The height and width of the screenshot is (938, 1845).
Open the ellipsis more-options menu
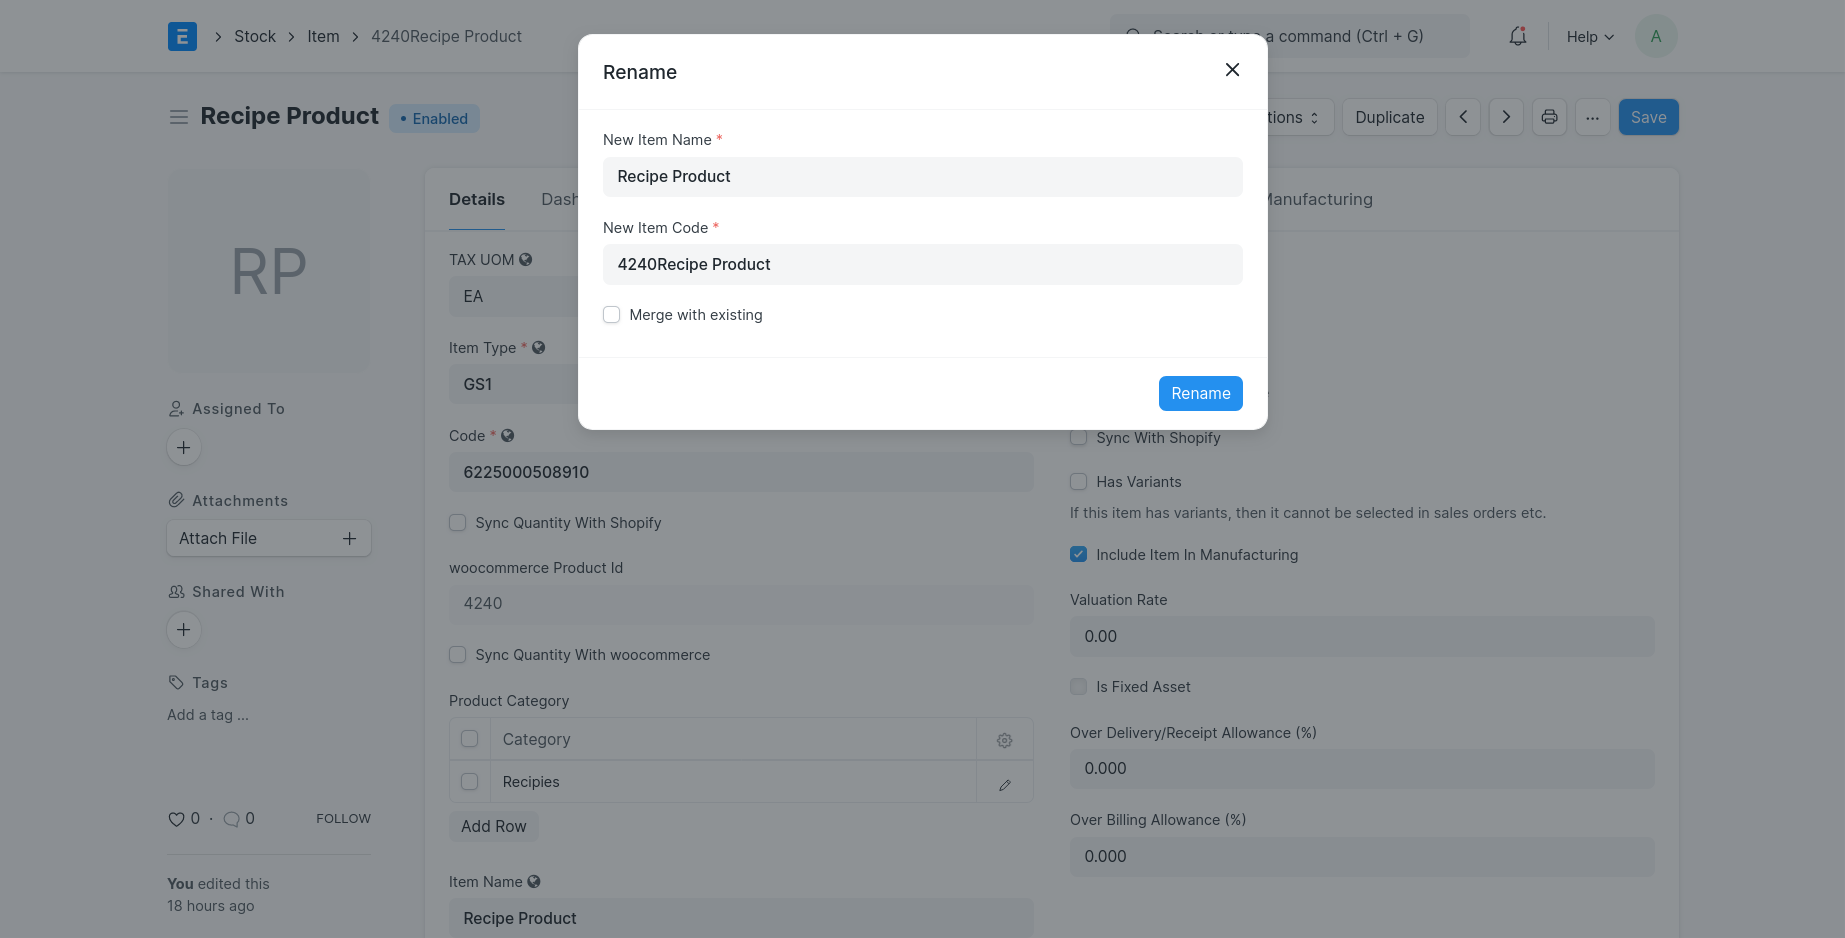tap(1592, 117)
